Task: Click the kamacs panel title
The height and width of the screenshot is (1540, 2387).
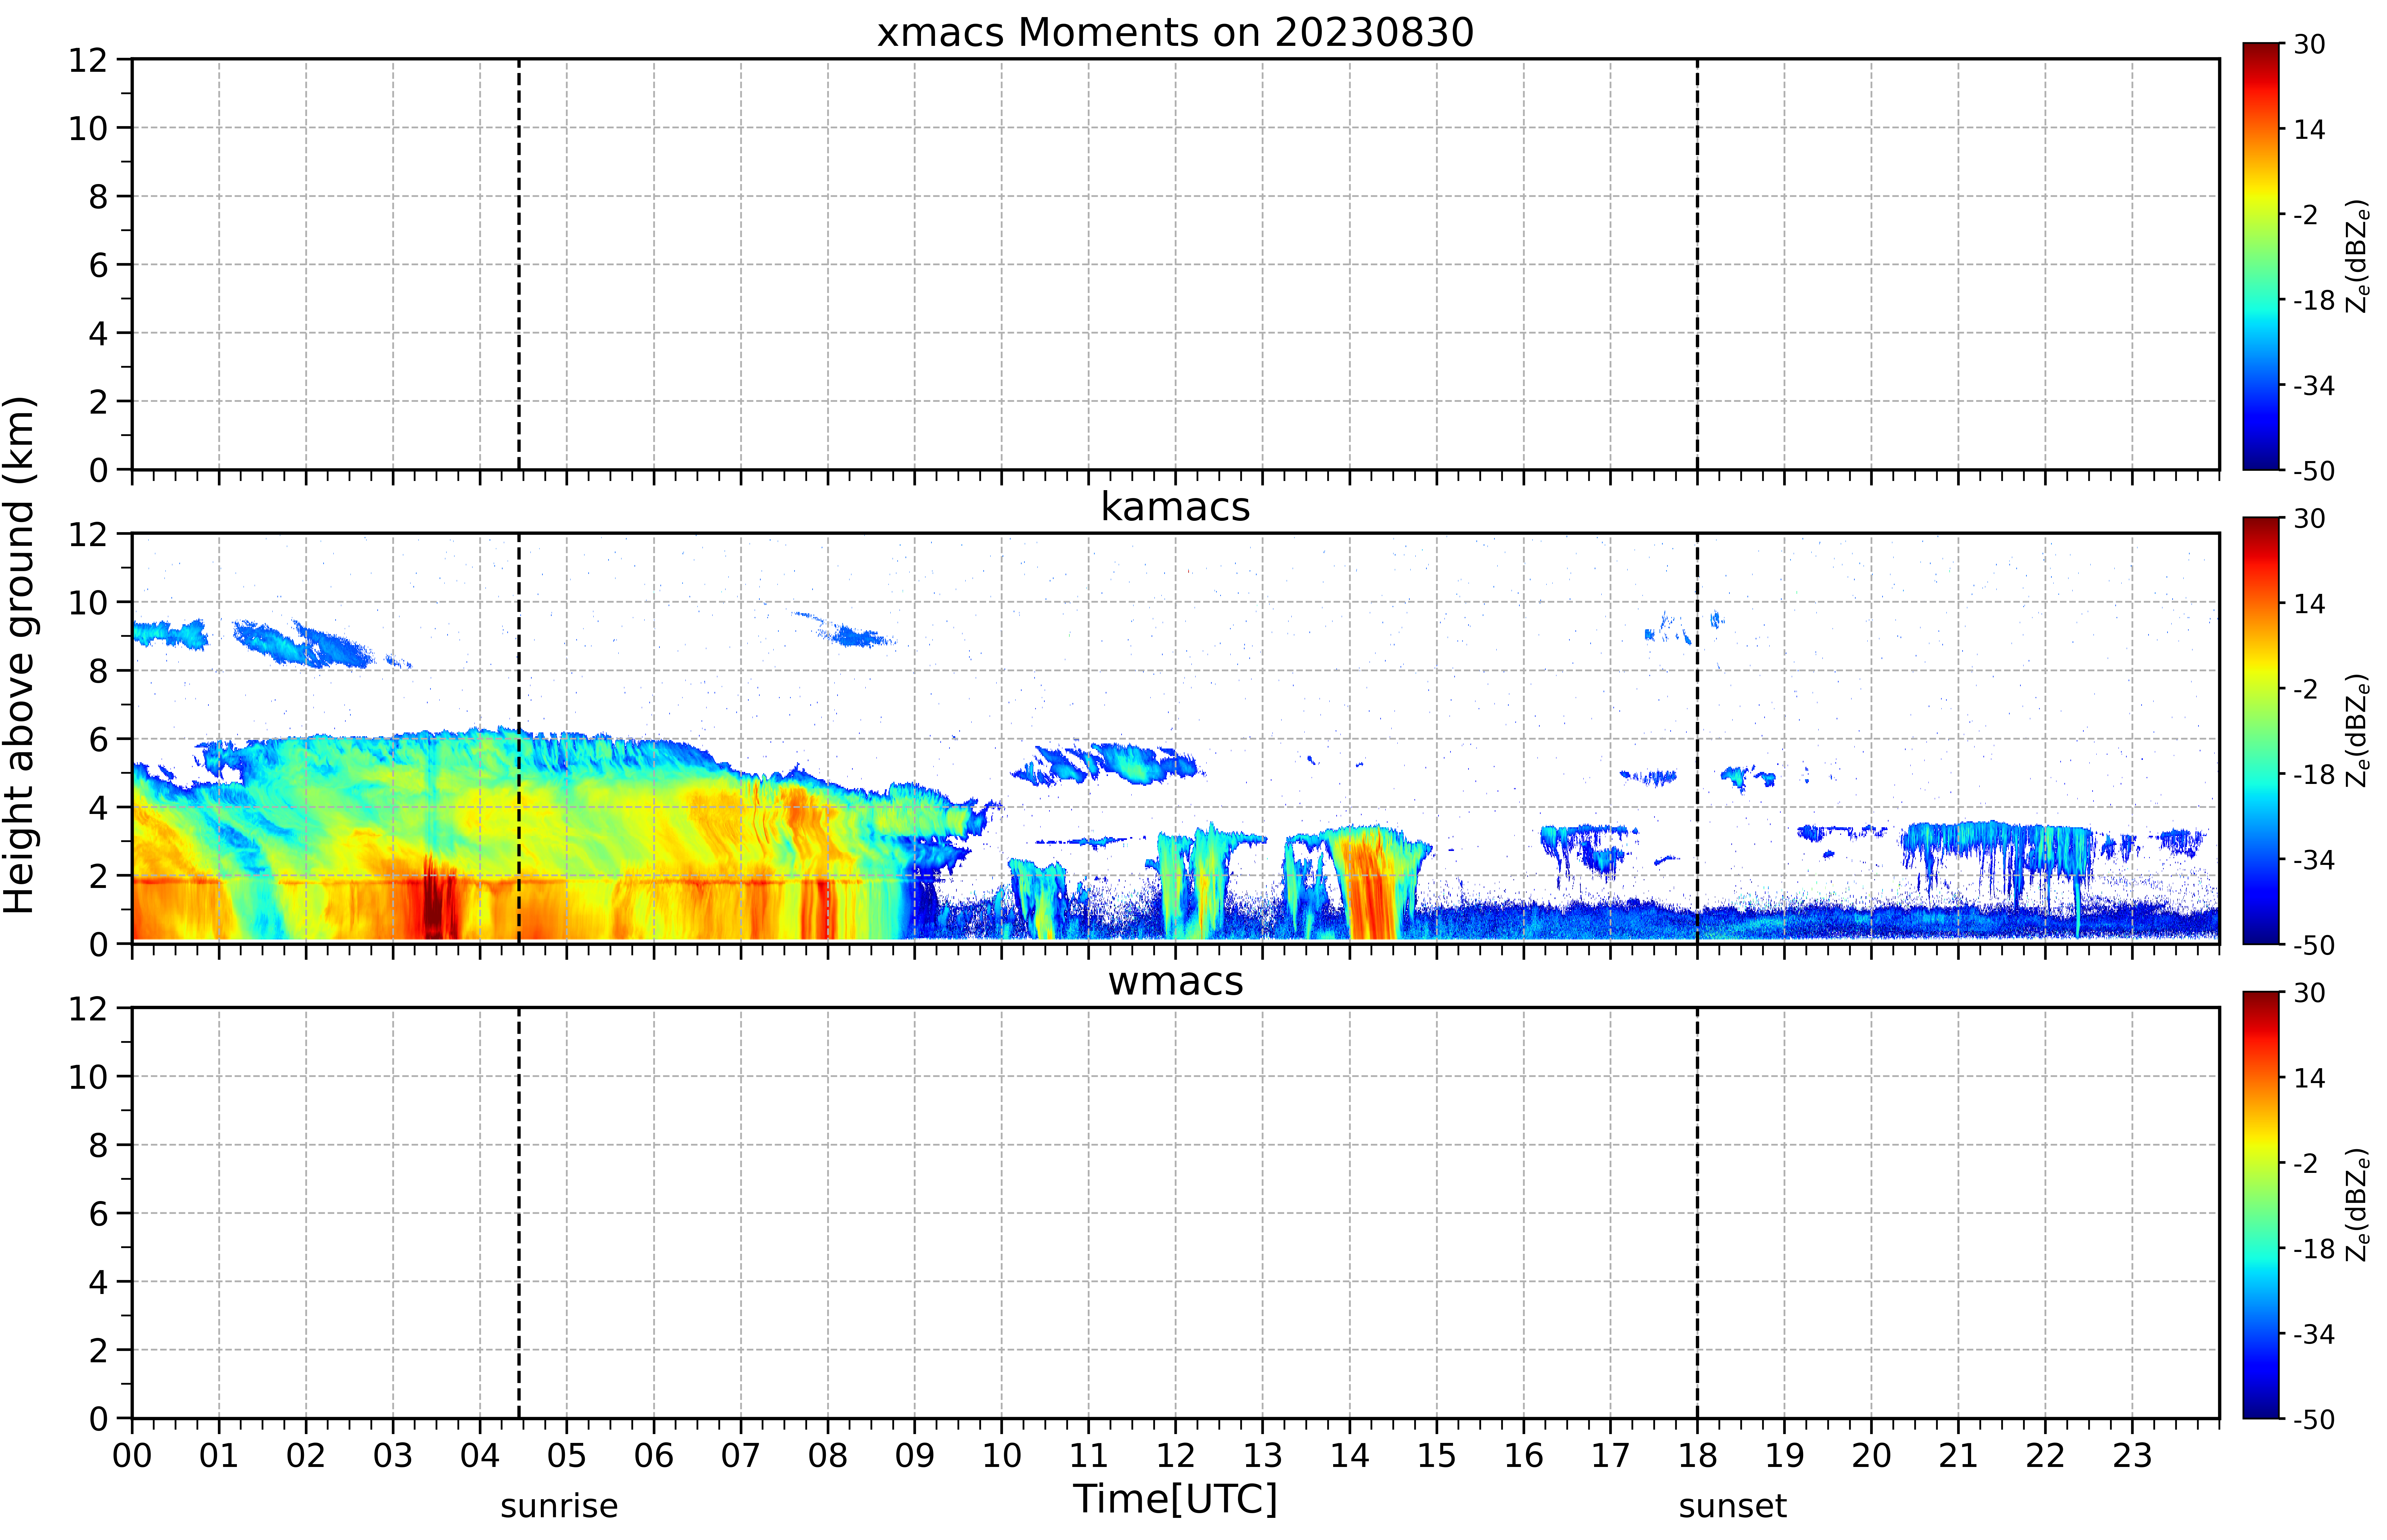Action: click(x=1175, y=507)
